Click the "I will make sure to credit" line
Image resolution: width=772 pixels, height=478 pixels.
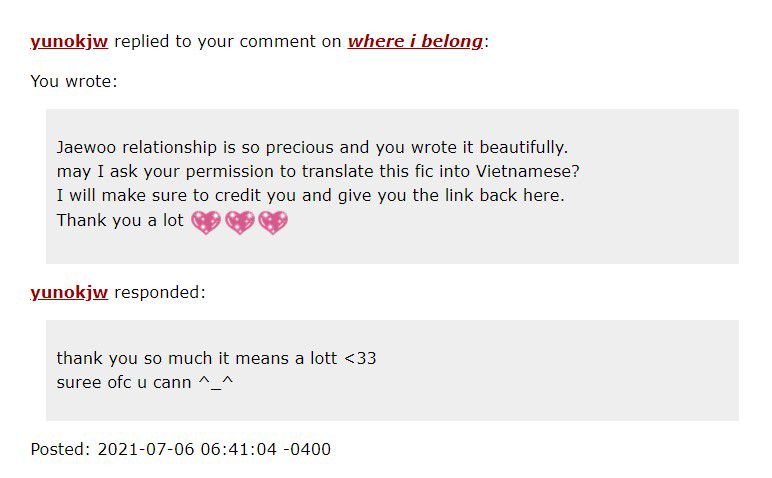pyautogui.click(x=310, y=195)
